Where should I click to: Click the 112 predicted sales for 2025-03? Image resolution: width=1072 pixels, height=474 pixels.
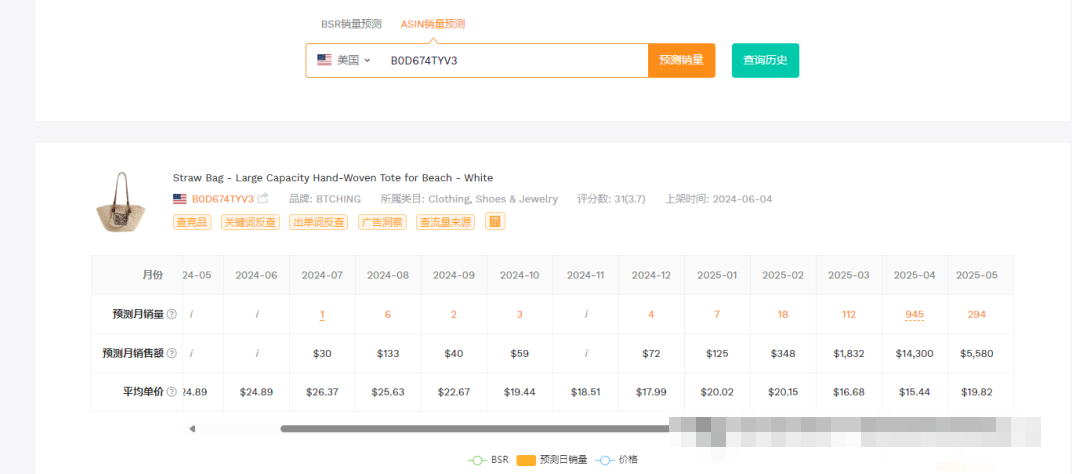click(x=848, y=315)
